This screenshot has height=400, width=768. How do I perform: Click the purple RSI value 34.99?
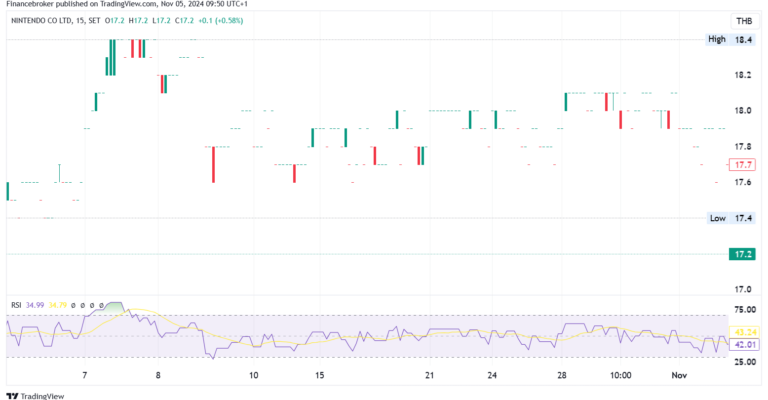click(35, 305)
